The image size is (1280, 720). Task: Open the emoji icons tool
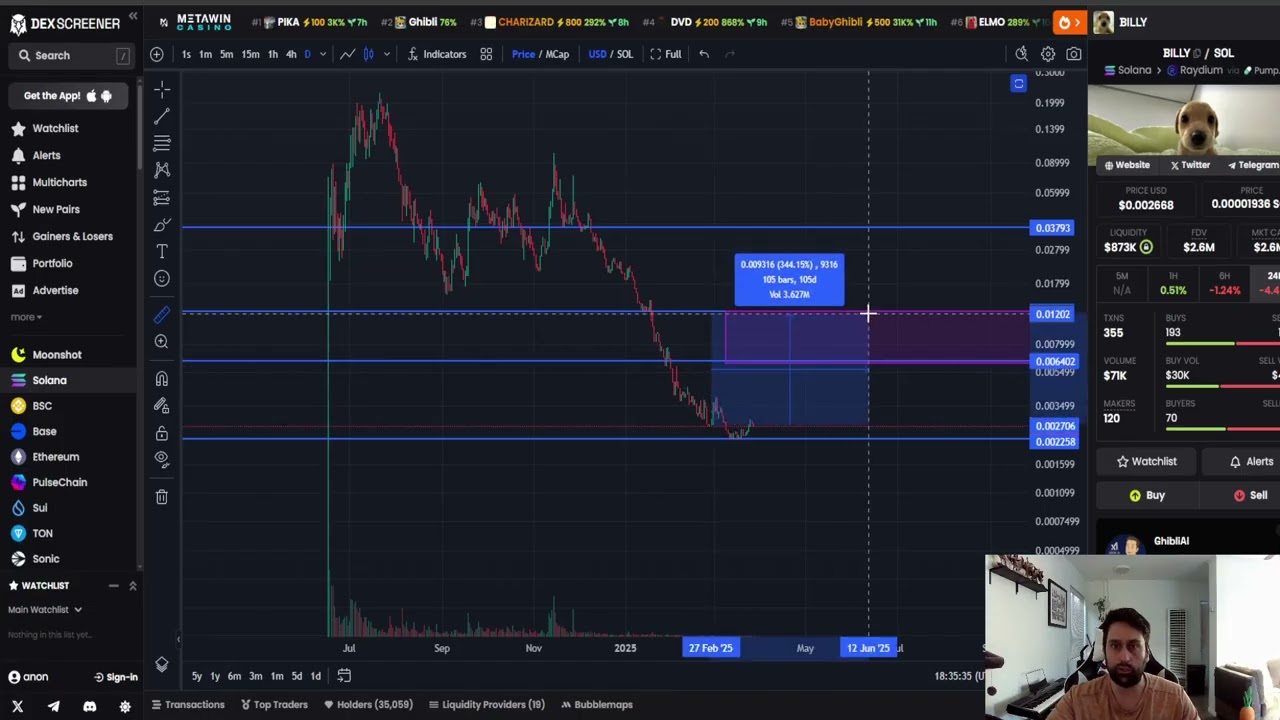pos(162,278)
